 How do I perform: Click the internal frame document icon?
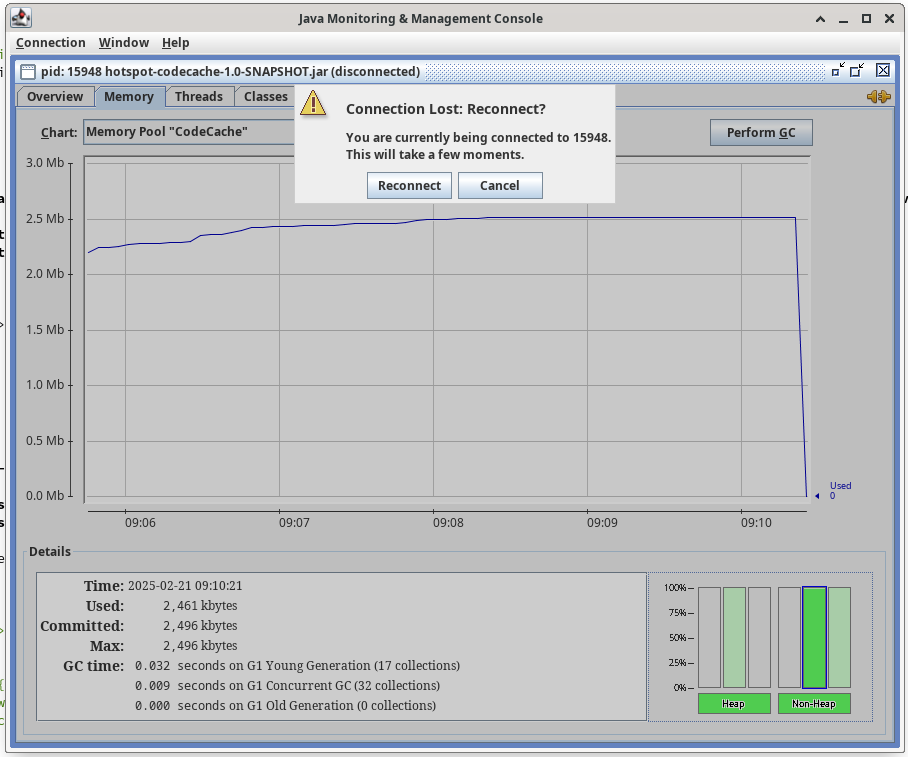27,71
